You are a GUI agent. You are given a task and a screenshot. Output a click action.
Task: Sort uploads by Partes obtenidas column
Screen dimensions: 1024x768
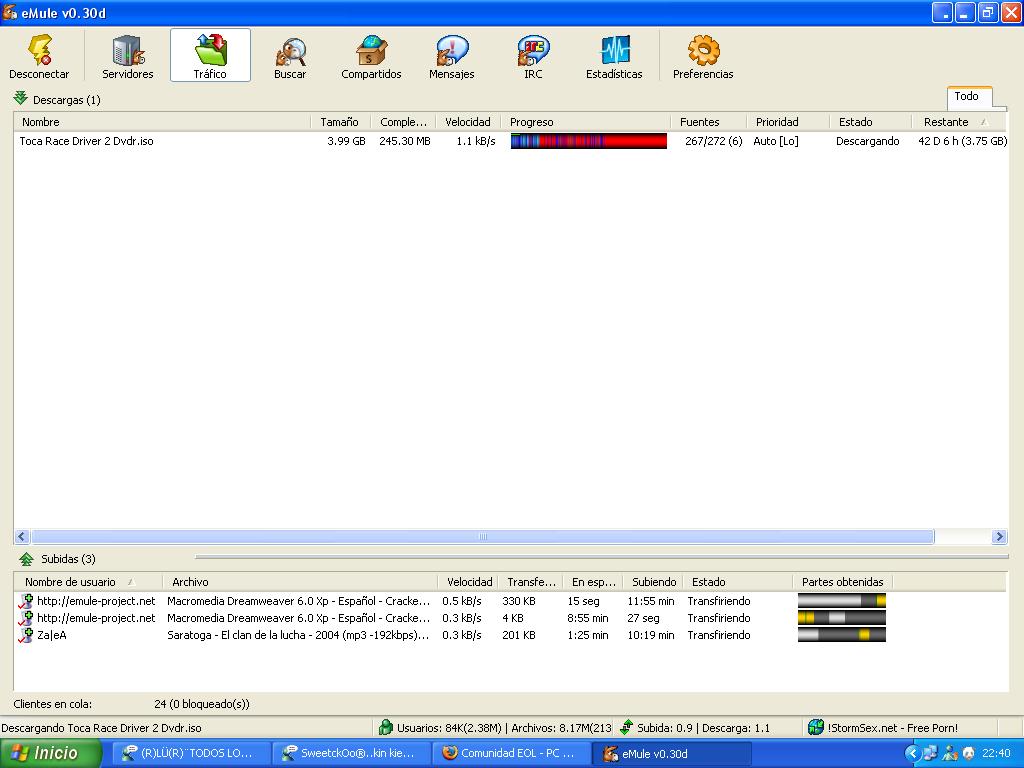[843, 582]
